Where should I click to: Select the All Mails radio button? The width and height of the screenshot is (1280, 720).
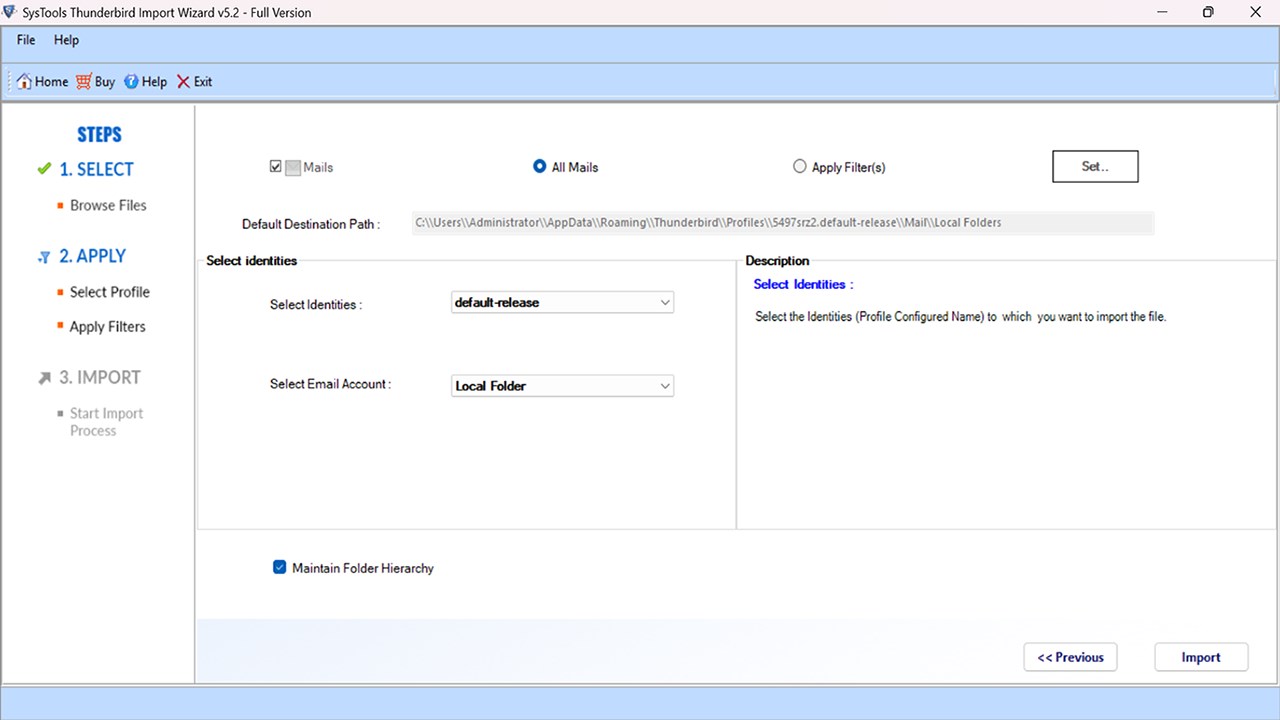(x=540, y=167)
